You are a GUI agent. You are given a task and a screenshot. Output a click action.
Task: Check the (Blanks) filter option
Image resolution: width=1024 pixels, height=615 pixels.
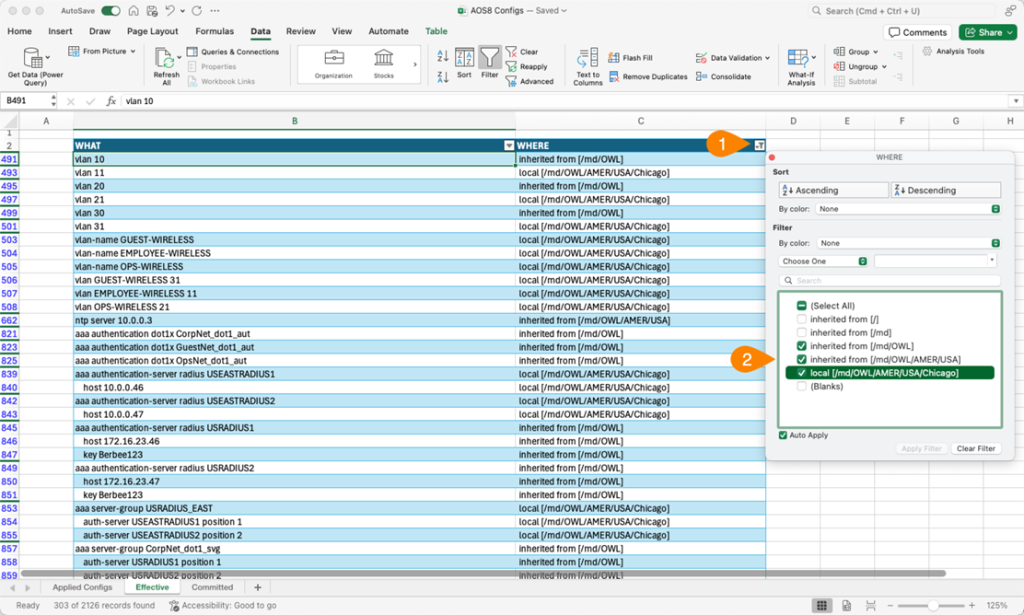pyautogui.click(x=802, y=386)
